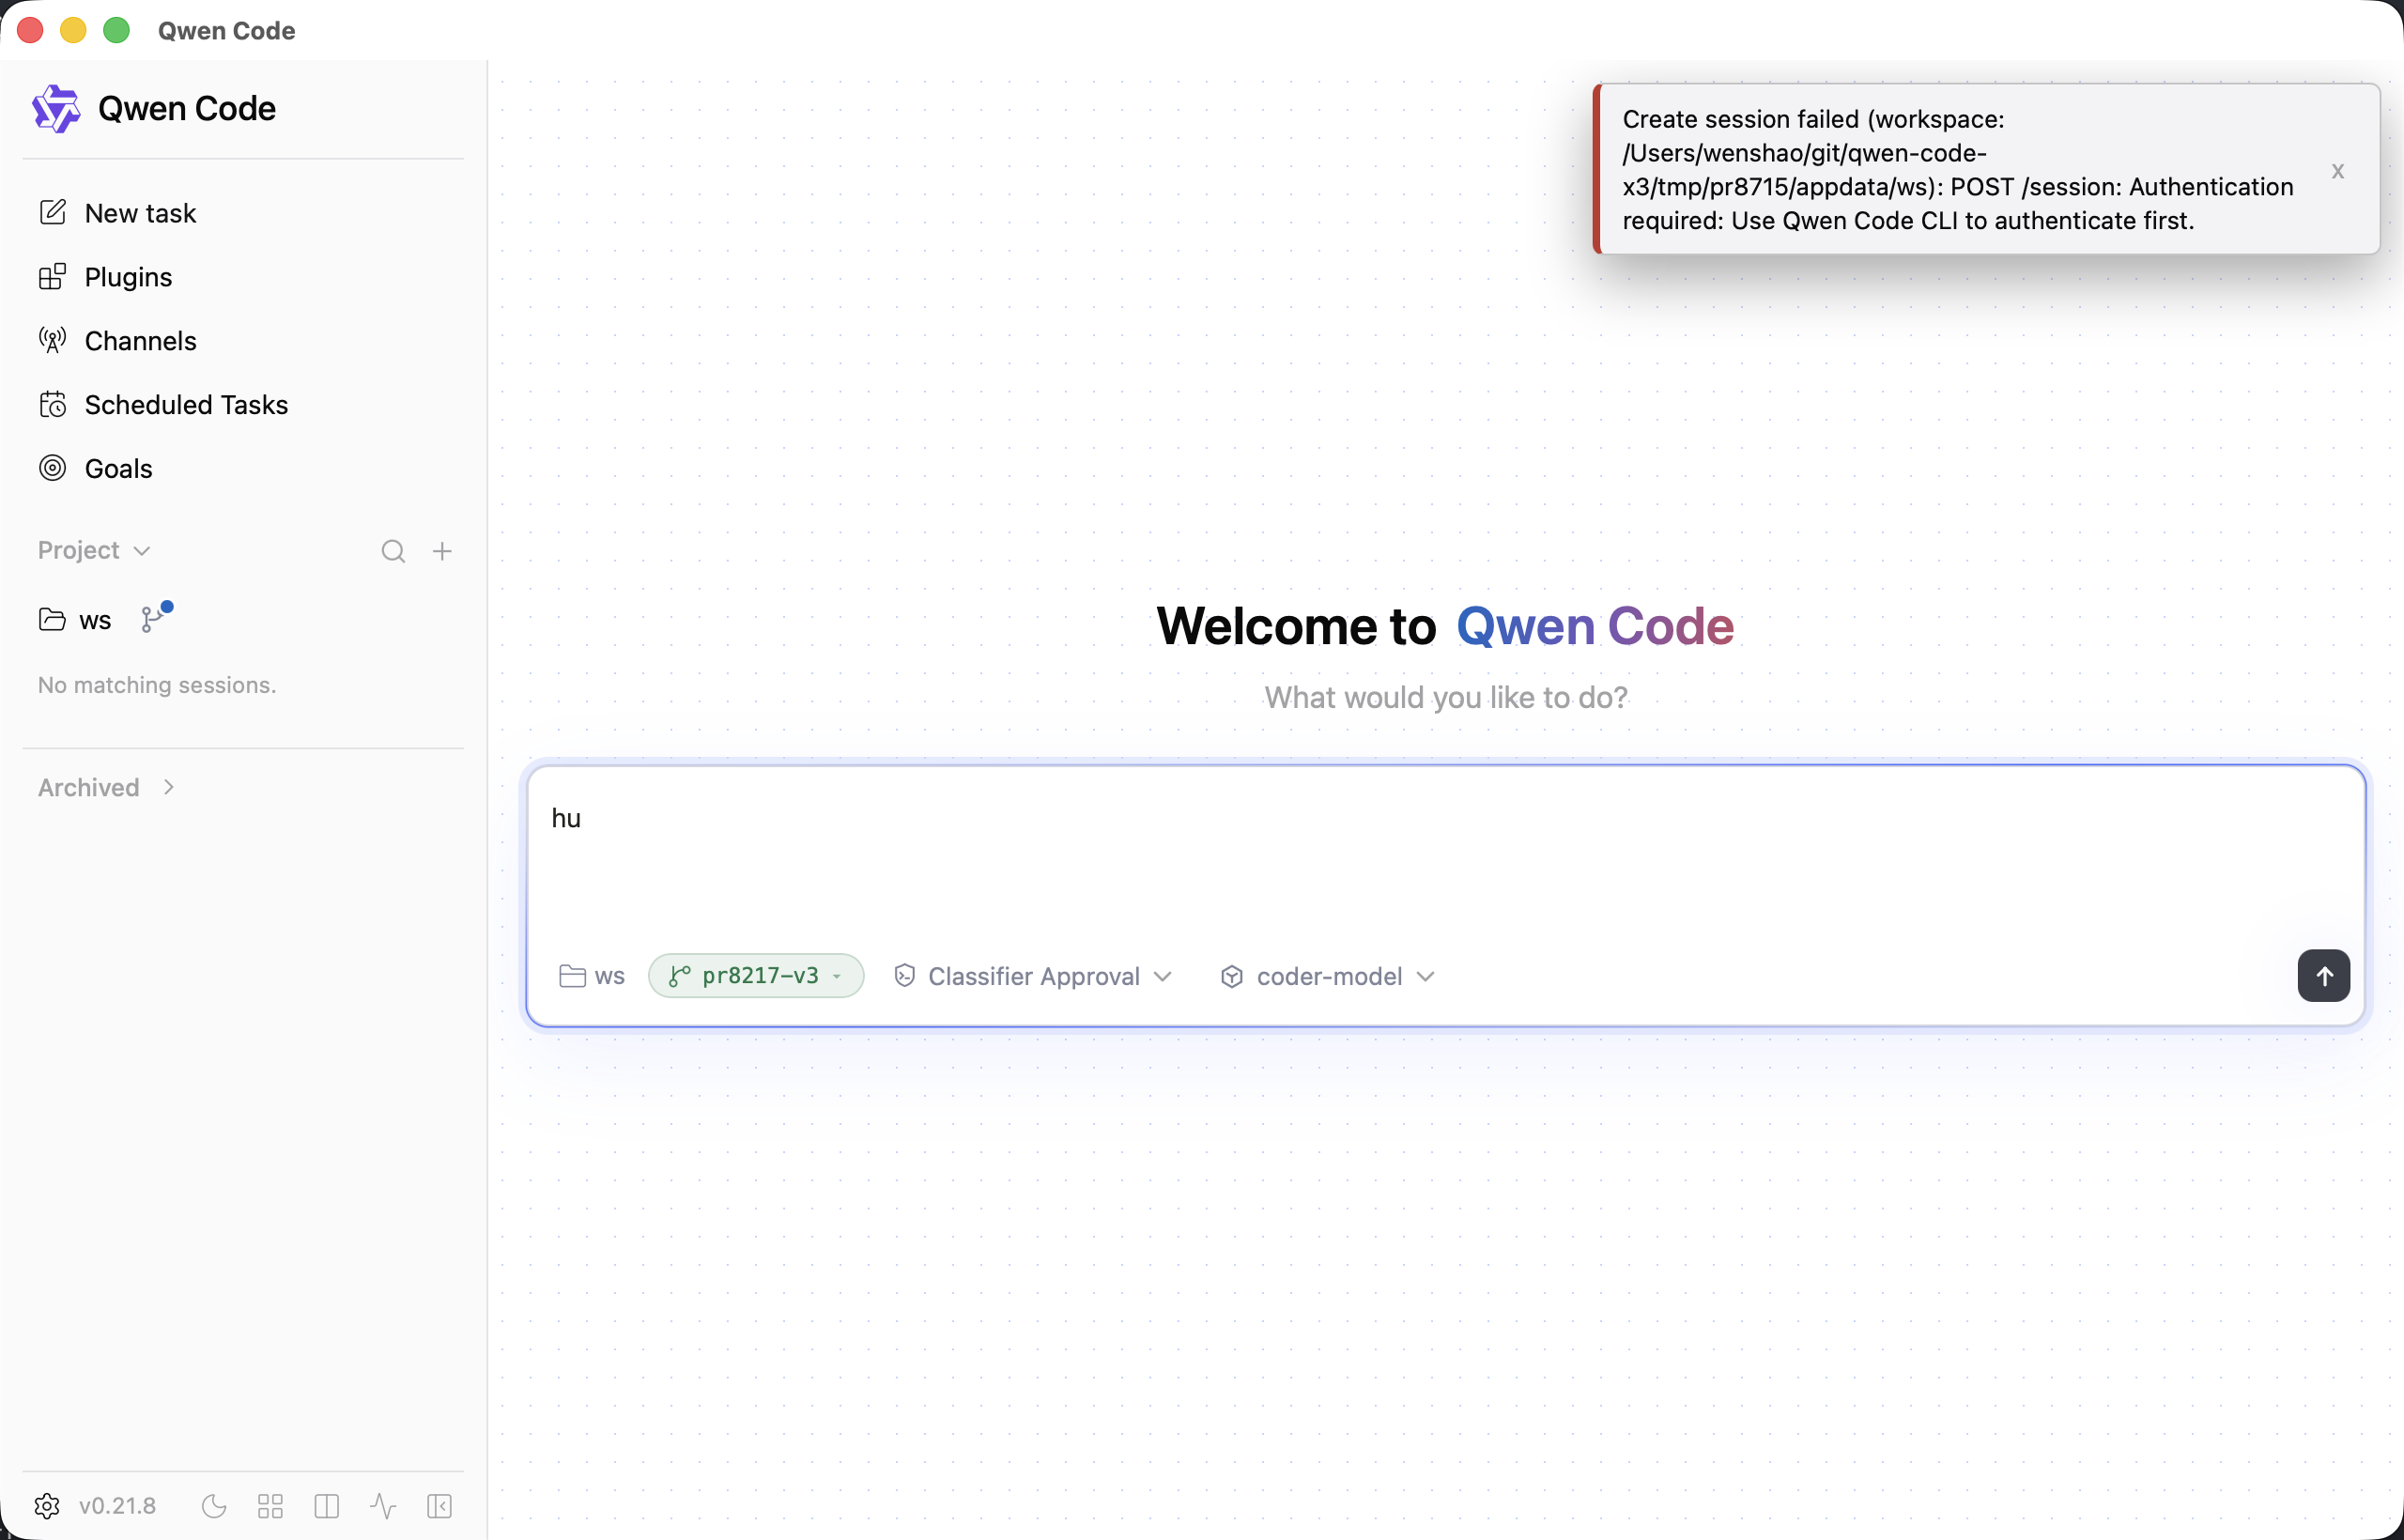Click the Create session failed error message
Image resolution: width=2404 pixels, height=1540 pixels.
[x=1958, y=170]
